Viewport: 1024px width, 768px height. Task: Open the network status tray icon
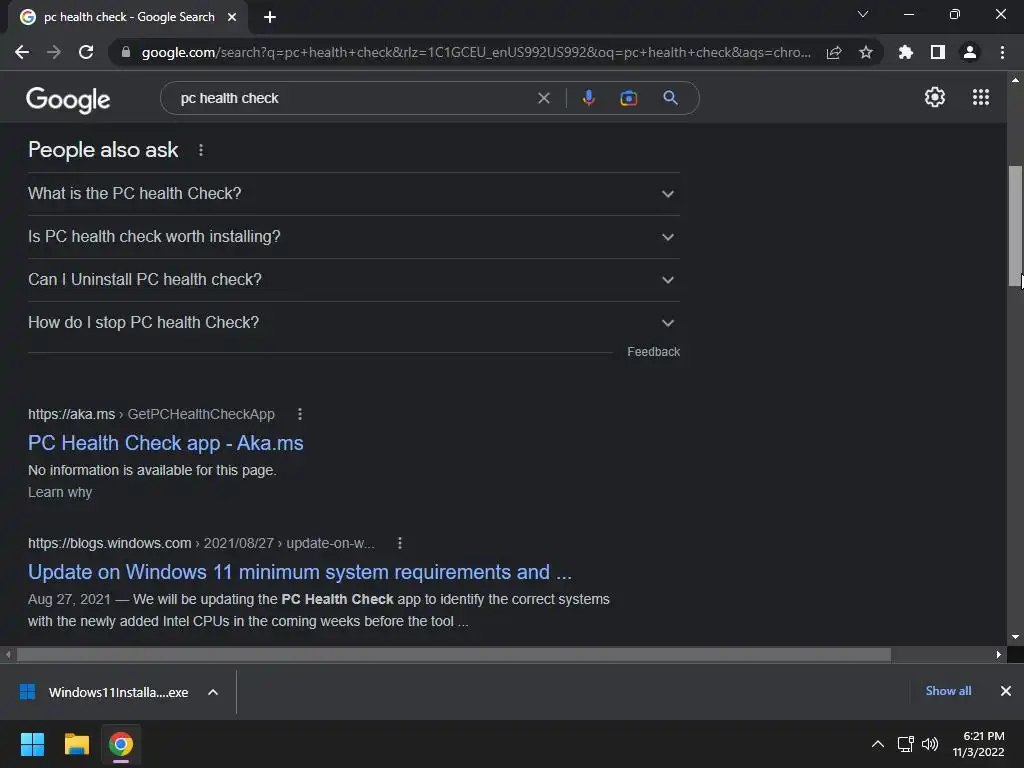pyautogui.click(x=906, y=744)
